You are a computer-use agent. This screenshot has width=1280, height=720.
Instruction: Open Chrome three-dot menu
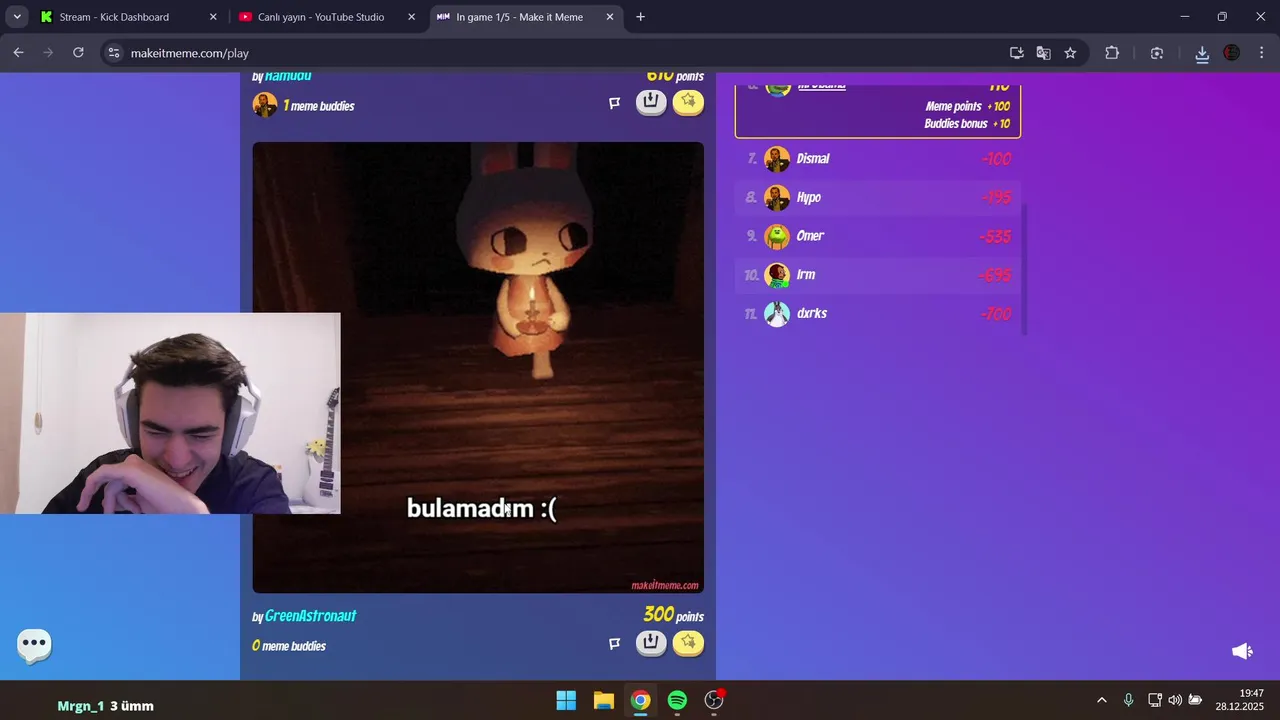tap(1262, 53)
